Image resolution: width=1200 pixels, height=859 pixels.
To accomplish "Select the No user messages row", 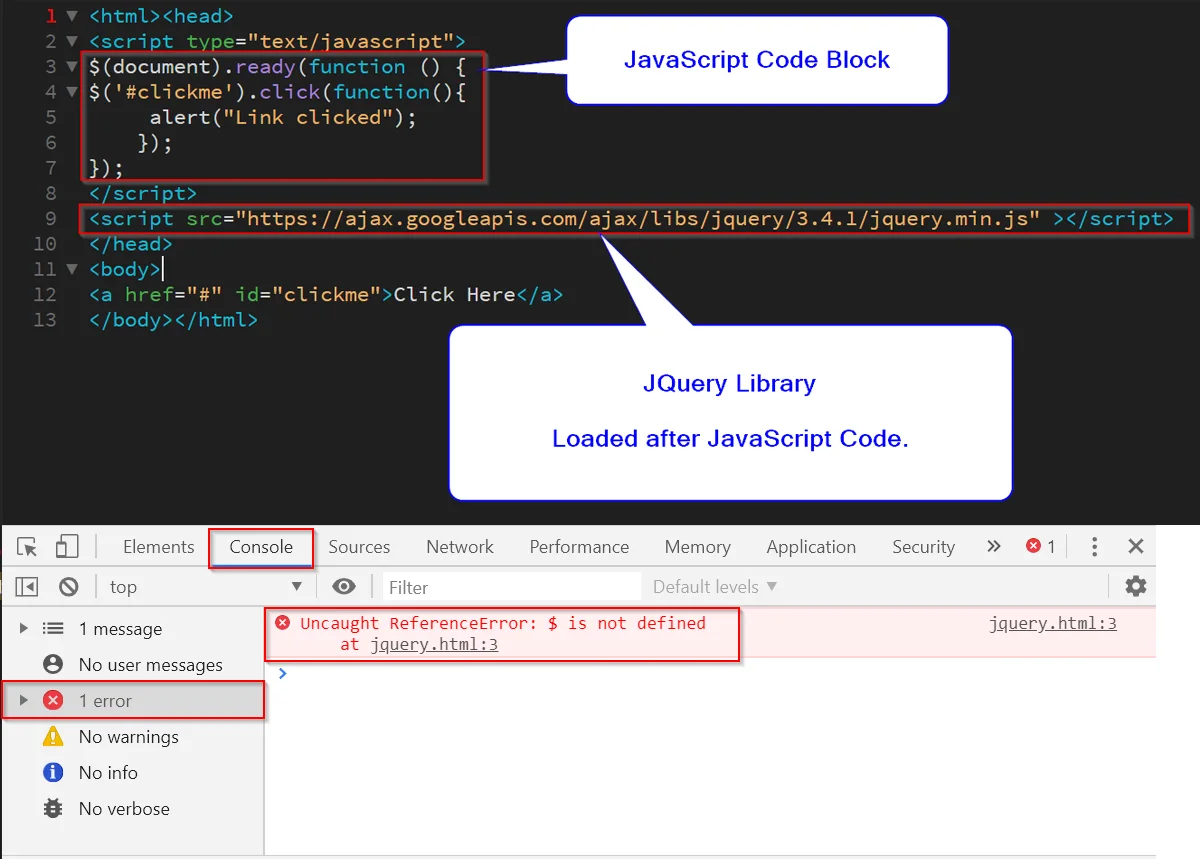I will 132,665.
